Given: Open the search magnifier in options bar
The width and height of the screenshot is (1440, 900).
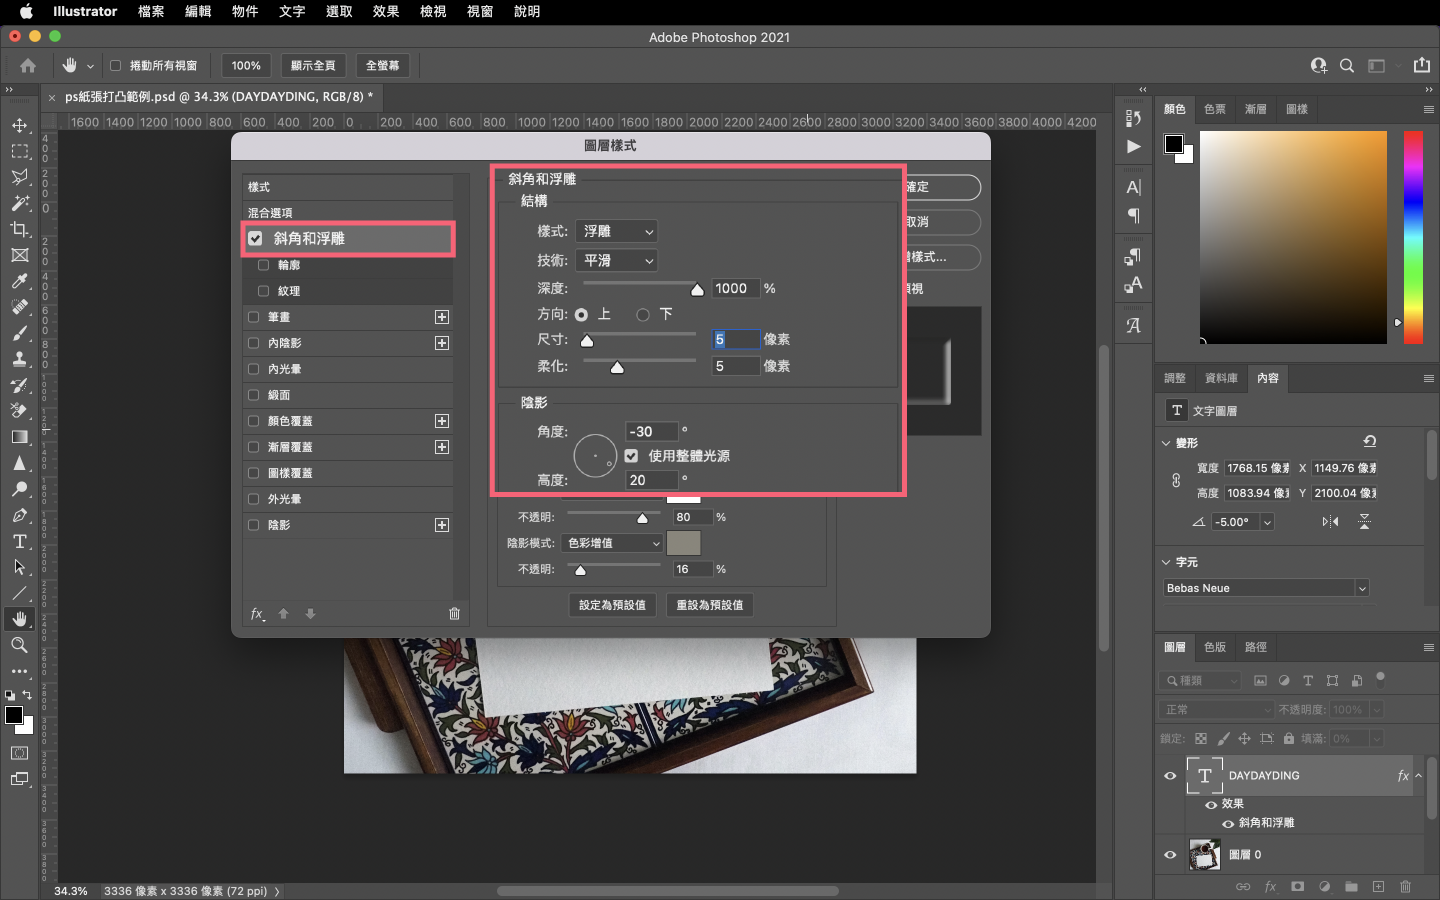Looking at the screenshot, I should (1347, 66).
